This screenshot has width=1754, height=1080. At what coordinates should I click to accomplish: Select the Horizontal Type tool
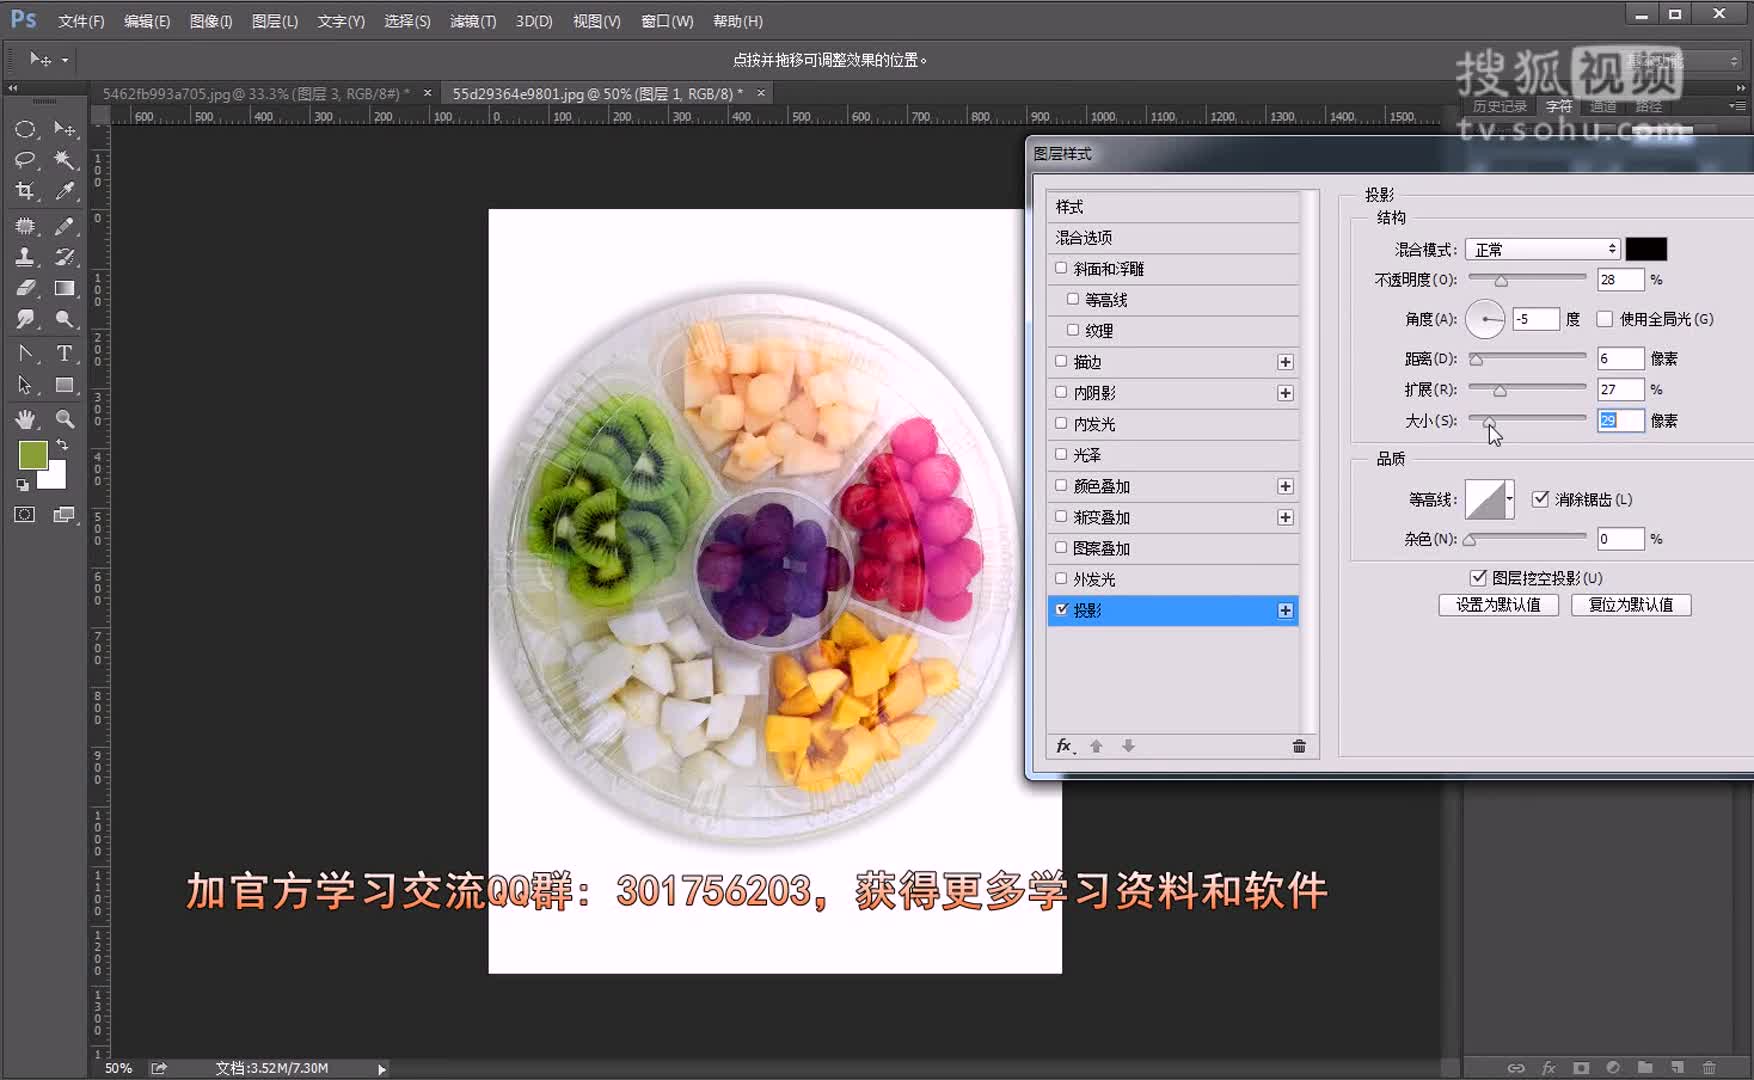(64, 354)
